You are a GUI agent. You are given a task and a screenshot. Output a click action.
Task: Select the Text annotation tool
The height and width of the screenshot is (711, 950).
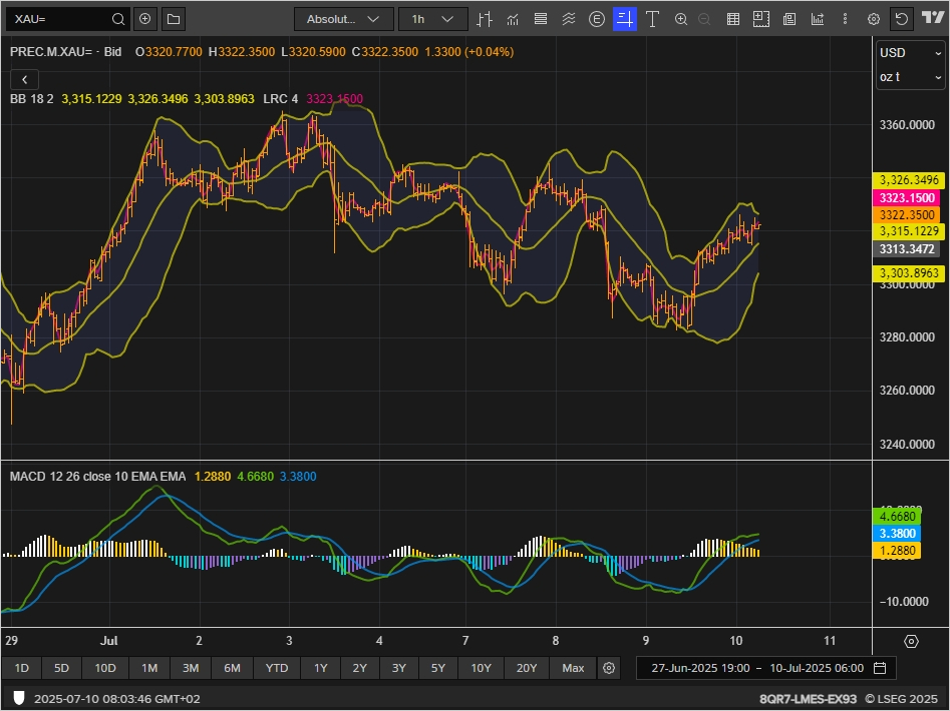[653, 19]
